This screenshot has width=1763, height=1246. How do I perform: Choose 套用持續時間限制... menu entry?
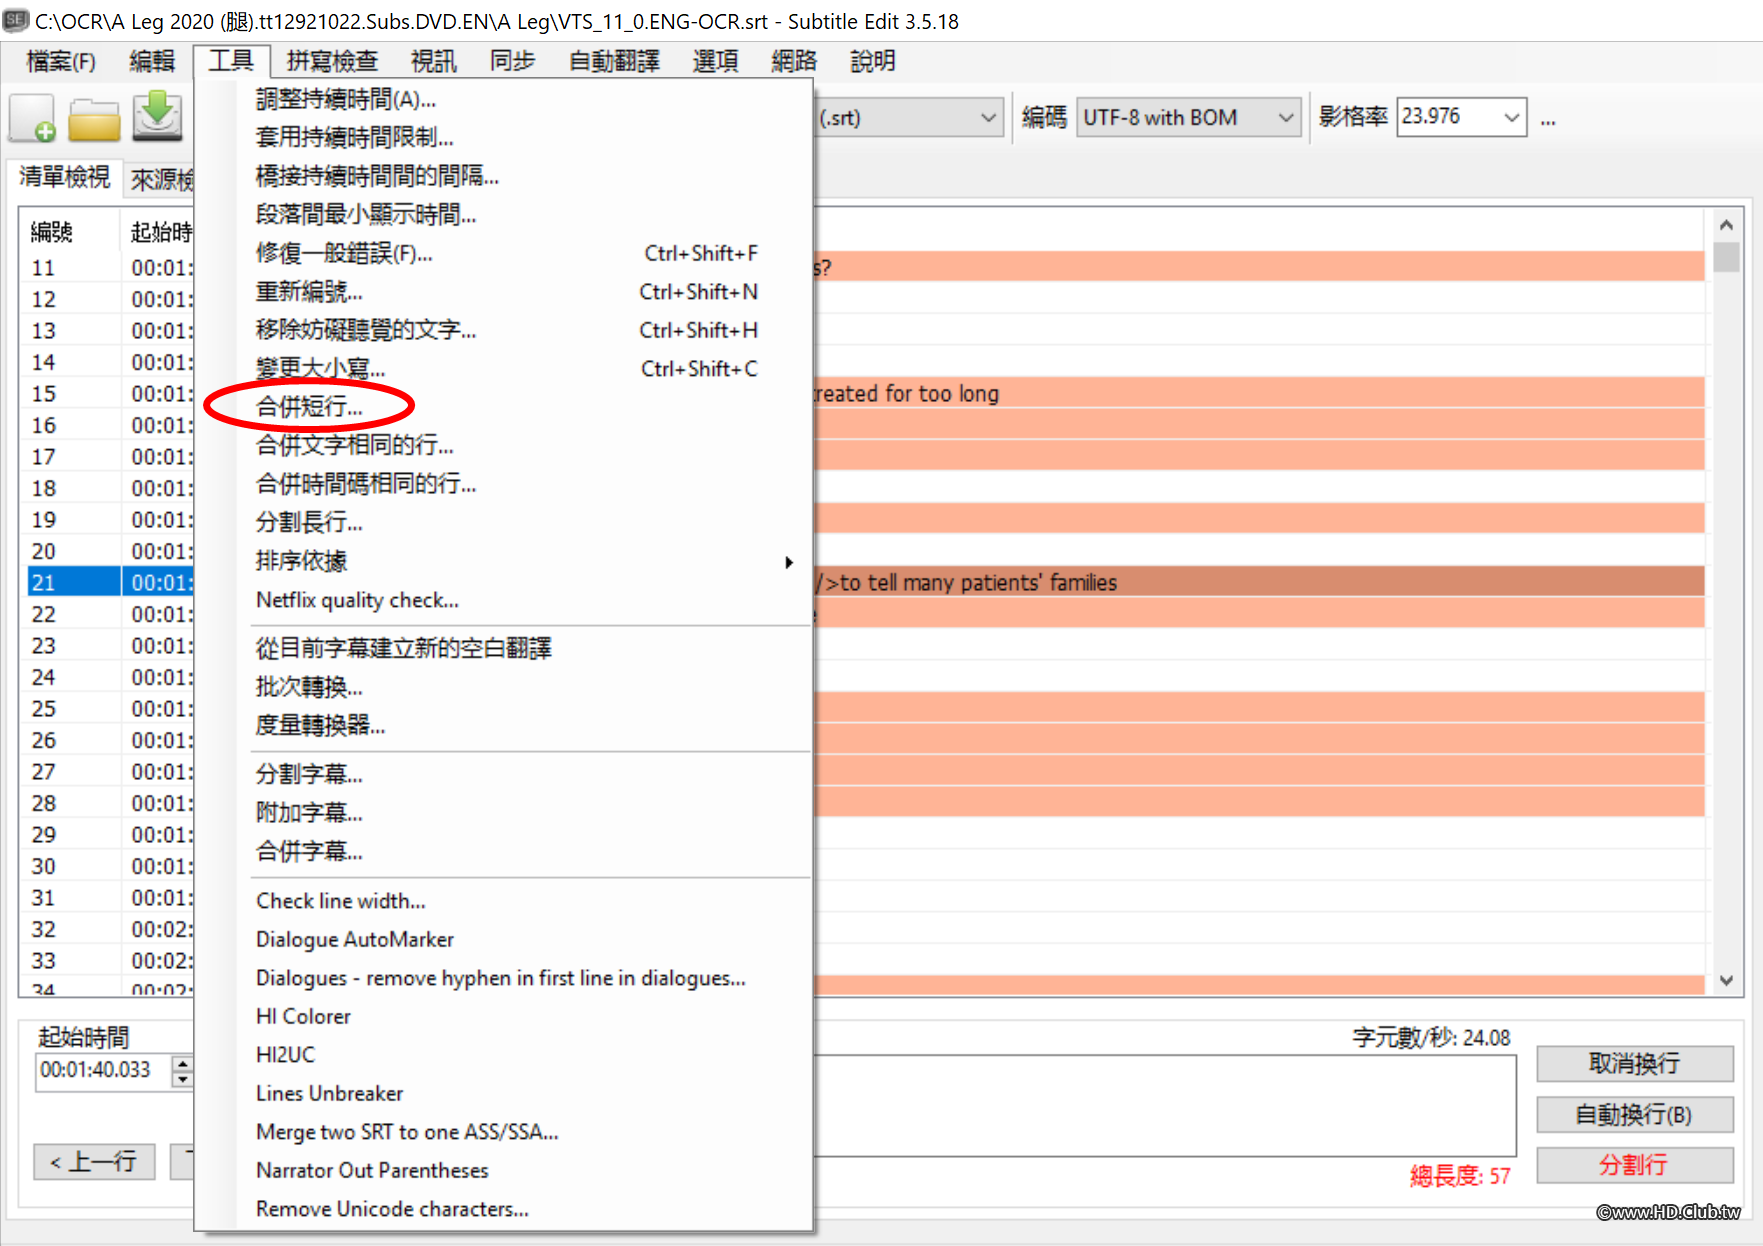[x=505, y=137]
